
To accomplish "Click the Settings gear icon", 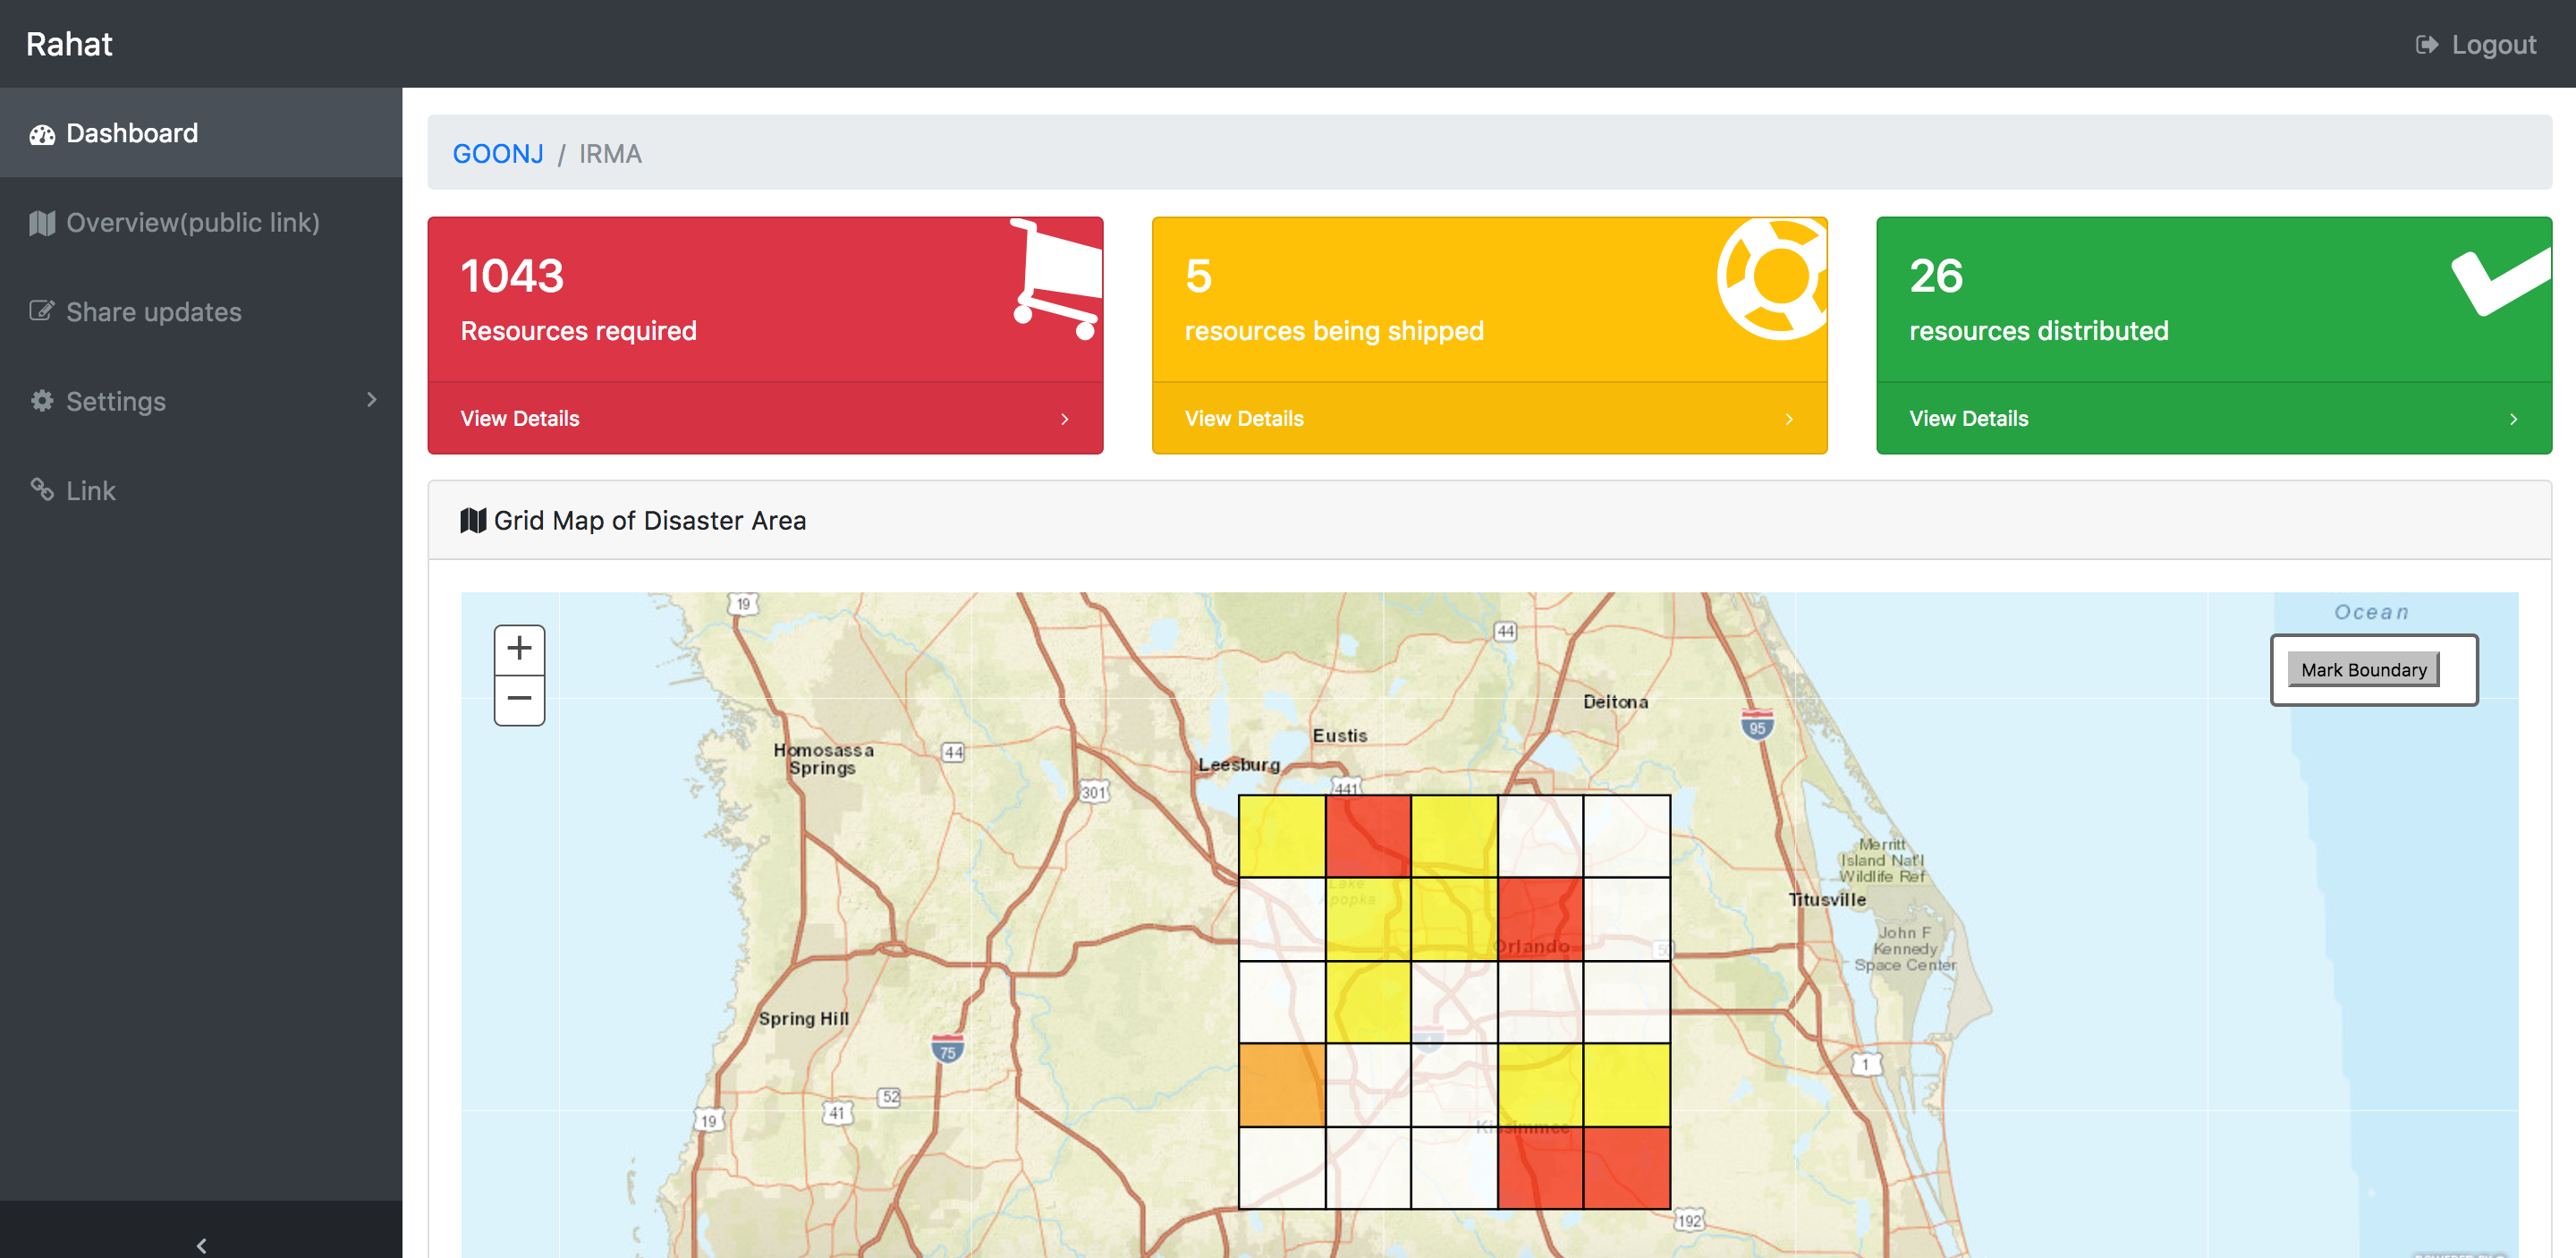I will click(x=41, y=401).
